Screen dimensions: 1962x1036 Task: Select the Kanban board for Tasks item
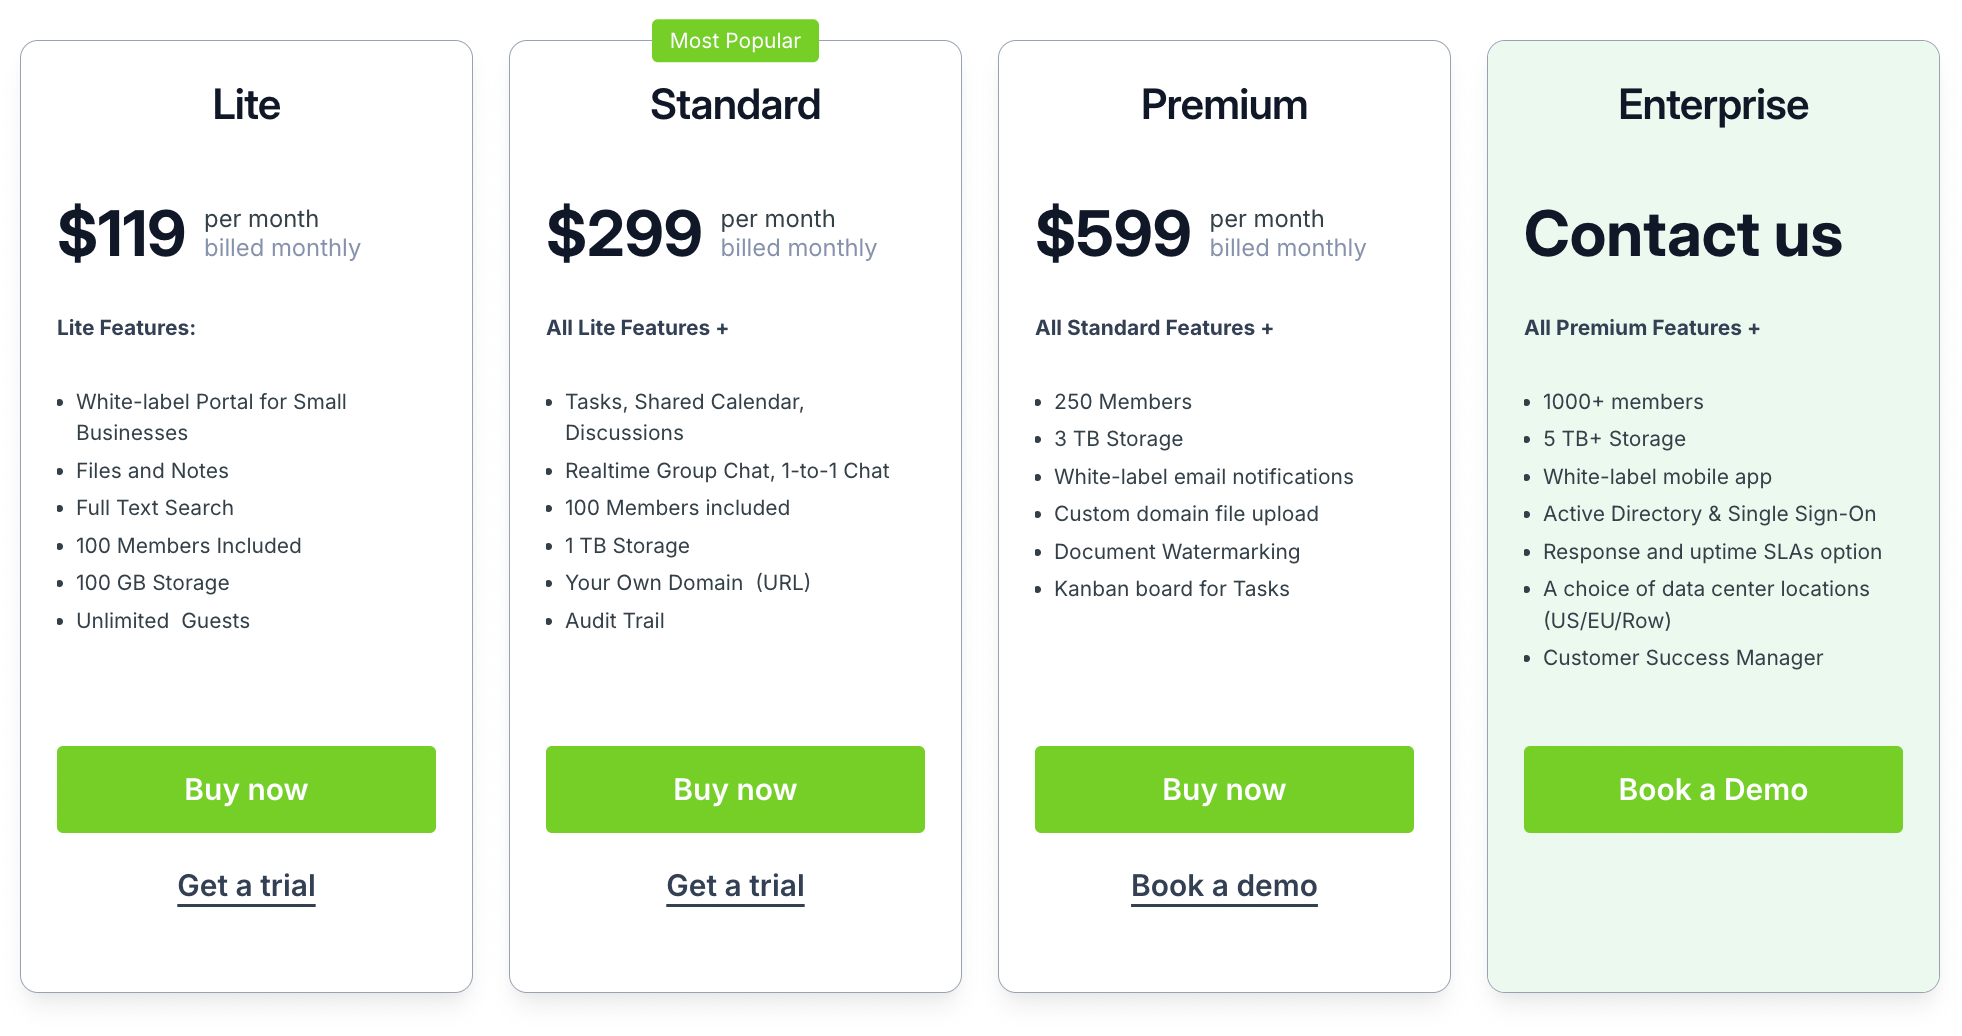[1172, 589]
